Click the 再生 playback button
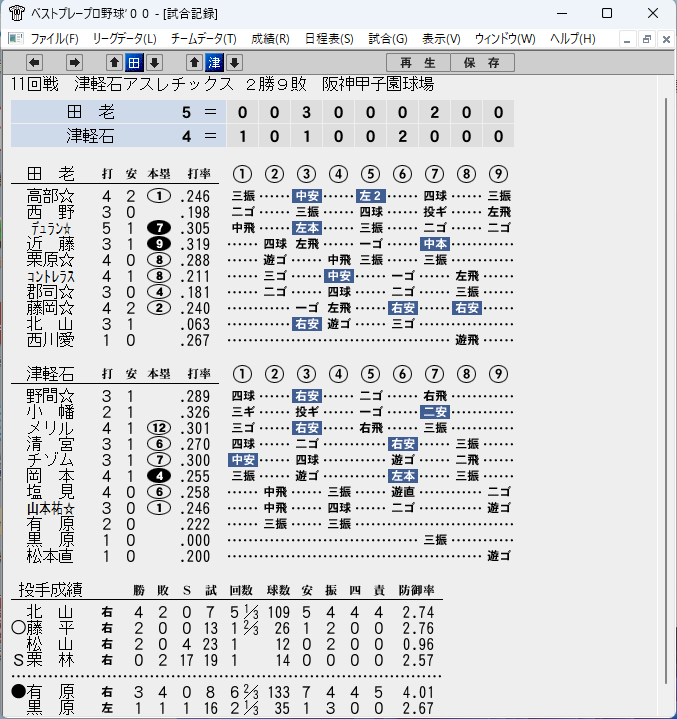 [418, 63]
